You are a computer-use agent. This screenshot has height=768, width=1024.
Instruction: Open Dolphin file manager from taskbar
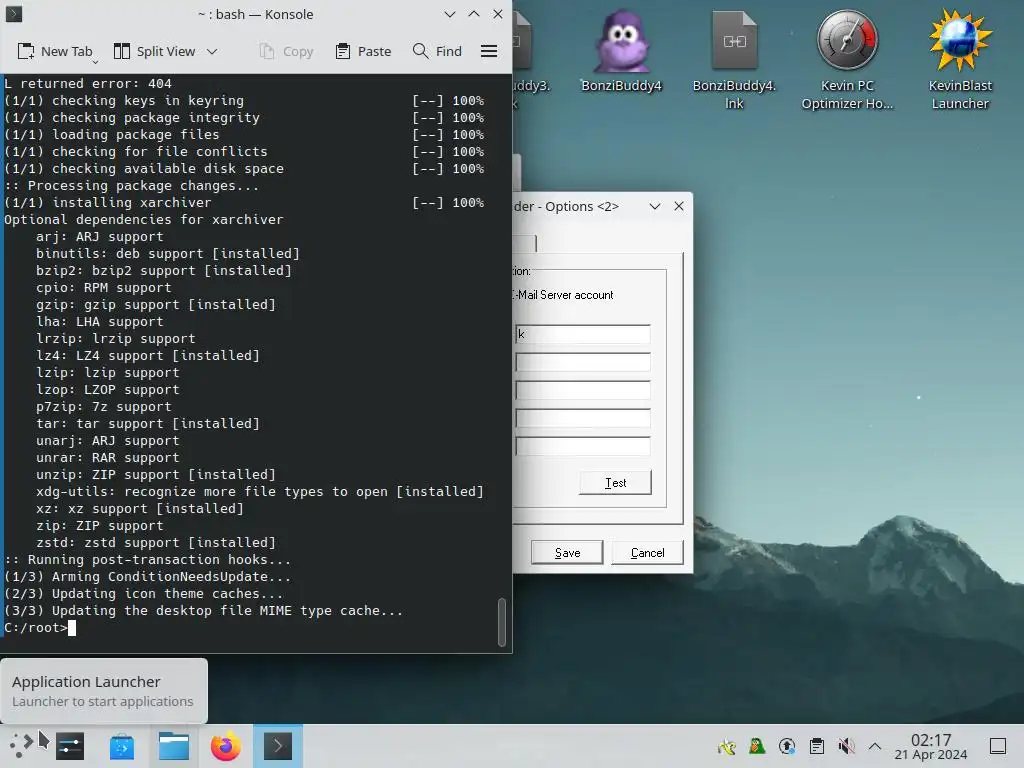point(174,746)
